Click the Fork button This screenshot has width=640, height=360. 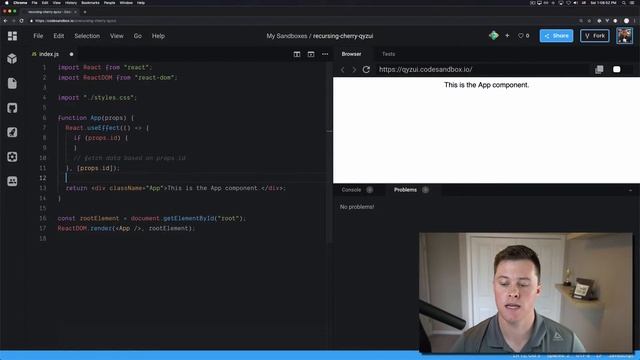(x=595, y=36)
